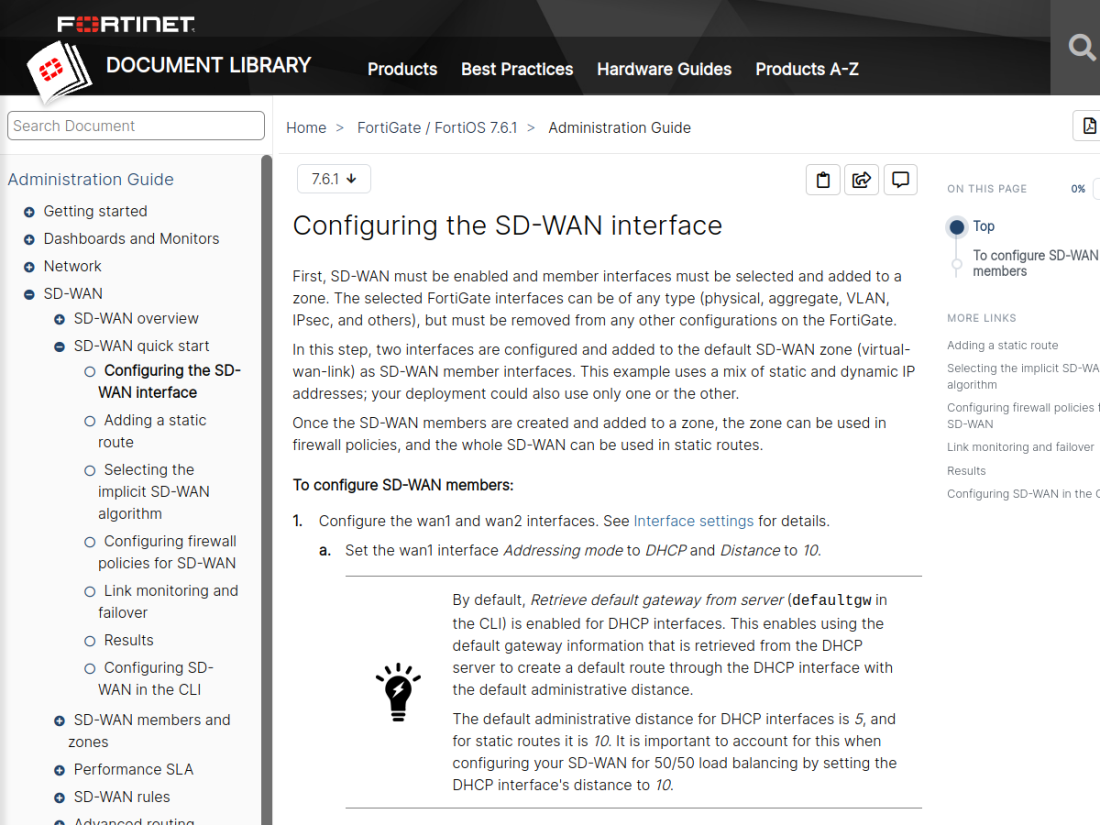Open Link monitoring and failover under More Links
This screenshot has width=1100, height=825.
pyautogui.click(x=1020, y=447)
